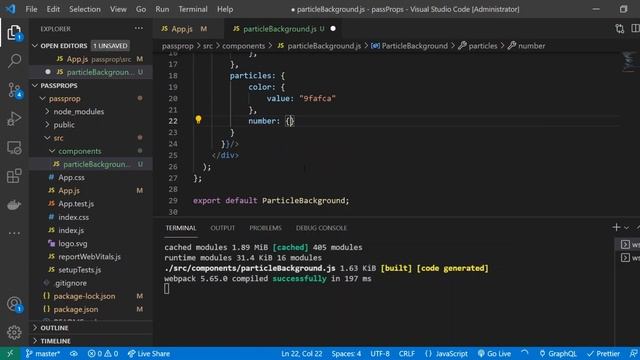
Task: Open the Go menu
Action: point(141,9)
